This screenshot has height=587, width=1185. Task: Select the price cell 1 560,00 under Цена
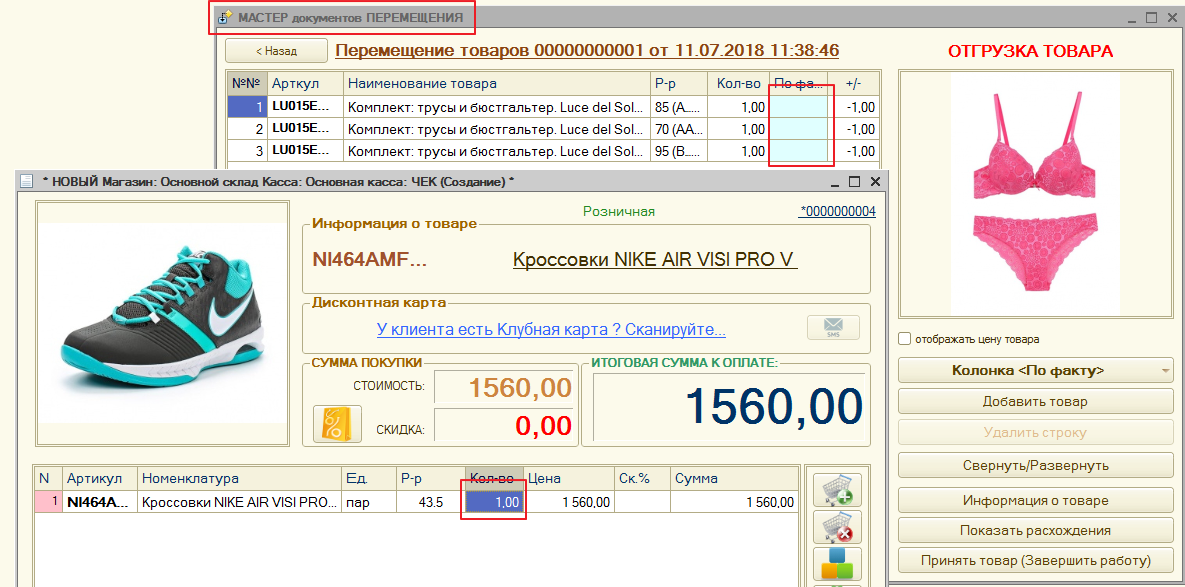pyautogui.click(x=569, y=502)
